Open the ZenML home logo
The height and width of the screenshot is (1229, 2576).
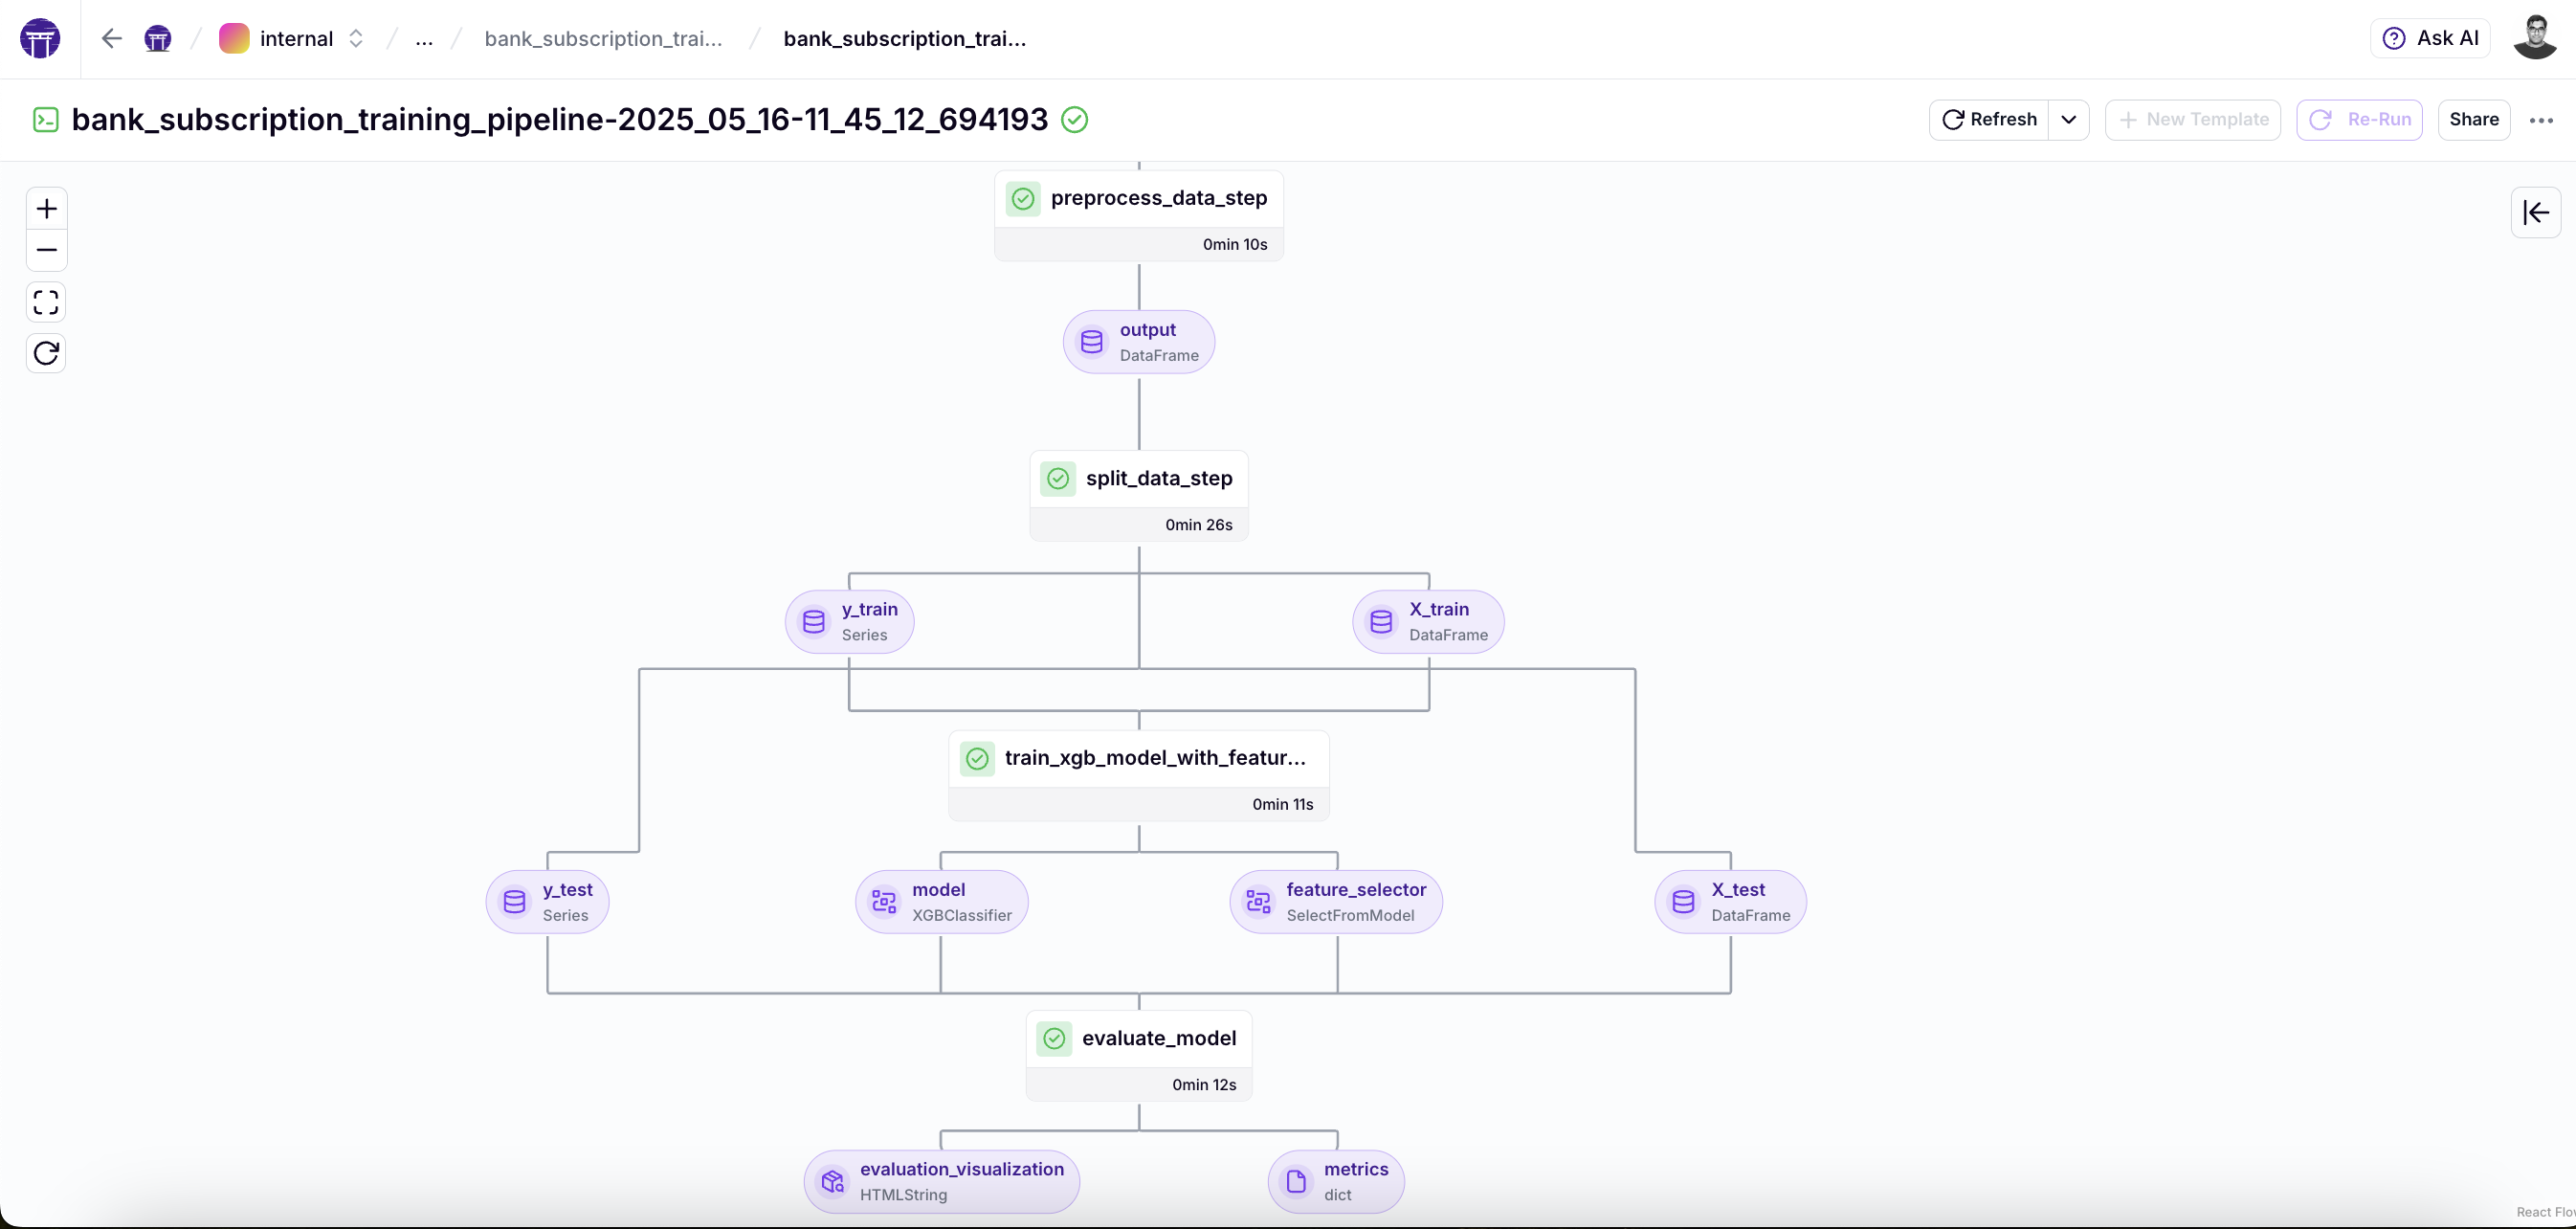(40, 38)
